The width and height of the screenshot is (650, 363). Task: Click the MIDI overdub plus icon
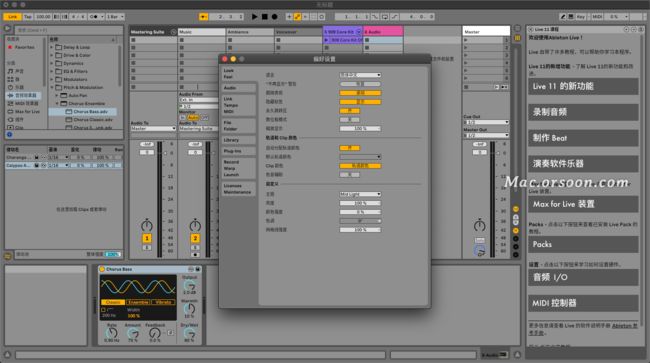coord(289,17)
